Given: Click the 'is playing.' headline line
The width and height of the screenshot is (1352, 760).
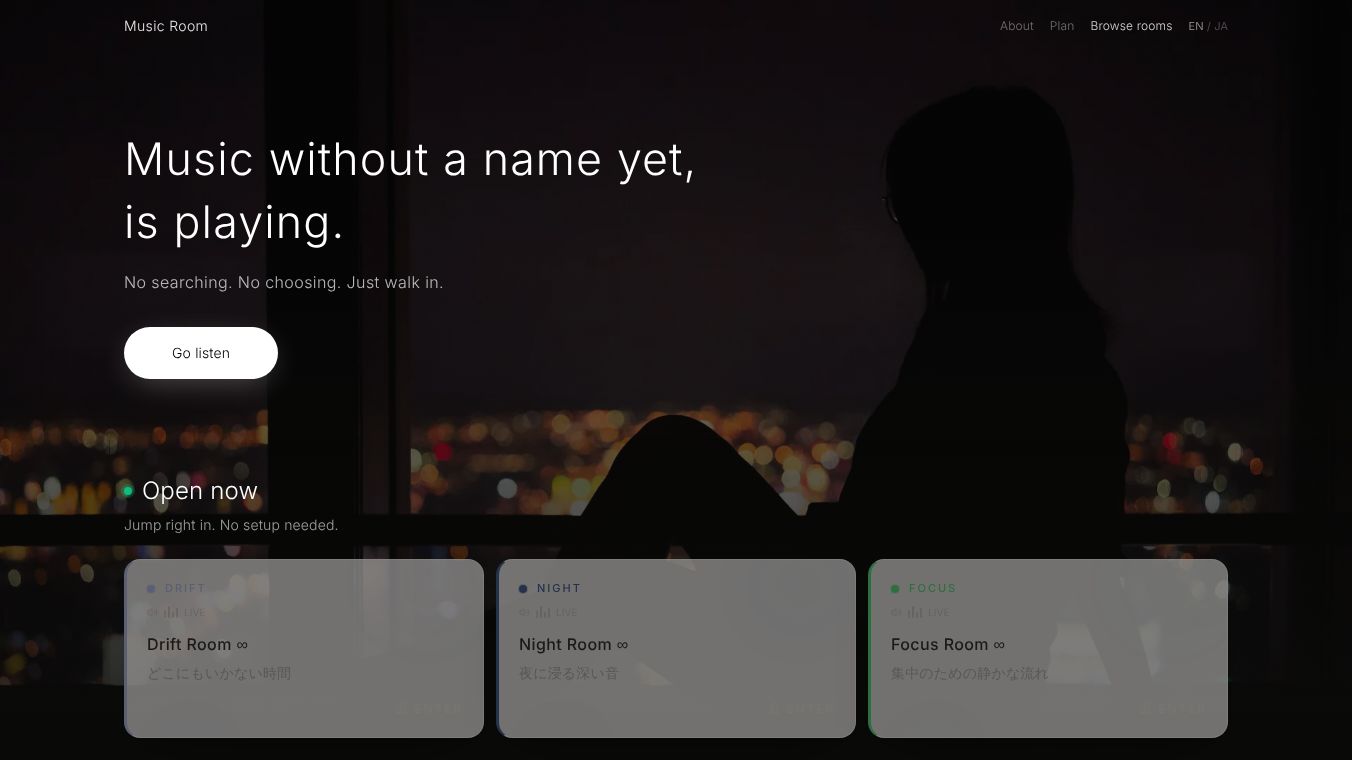Looking at the screenshot, I should pyautogui.click(x=234, y=222).
